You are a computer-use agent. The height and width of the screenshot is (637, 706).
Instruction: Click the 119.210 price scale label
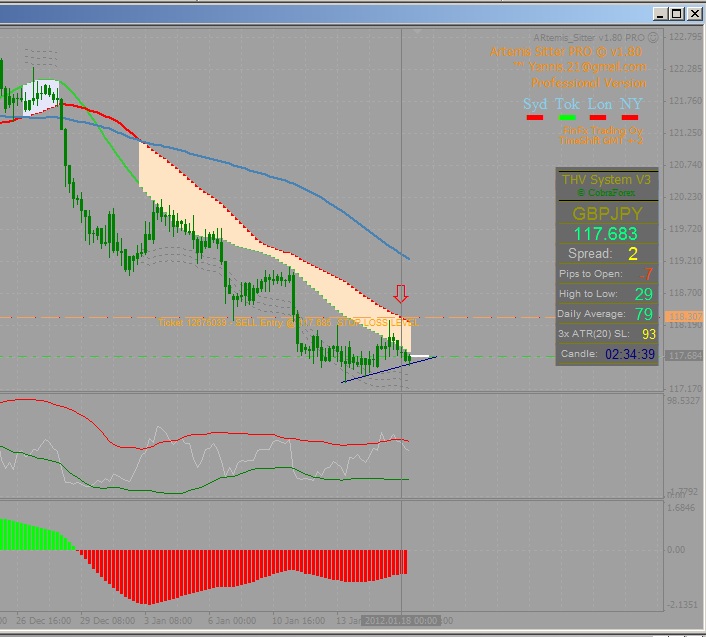point(685,261)
